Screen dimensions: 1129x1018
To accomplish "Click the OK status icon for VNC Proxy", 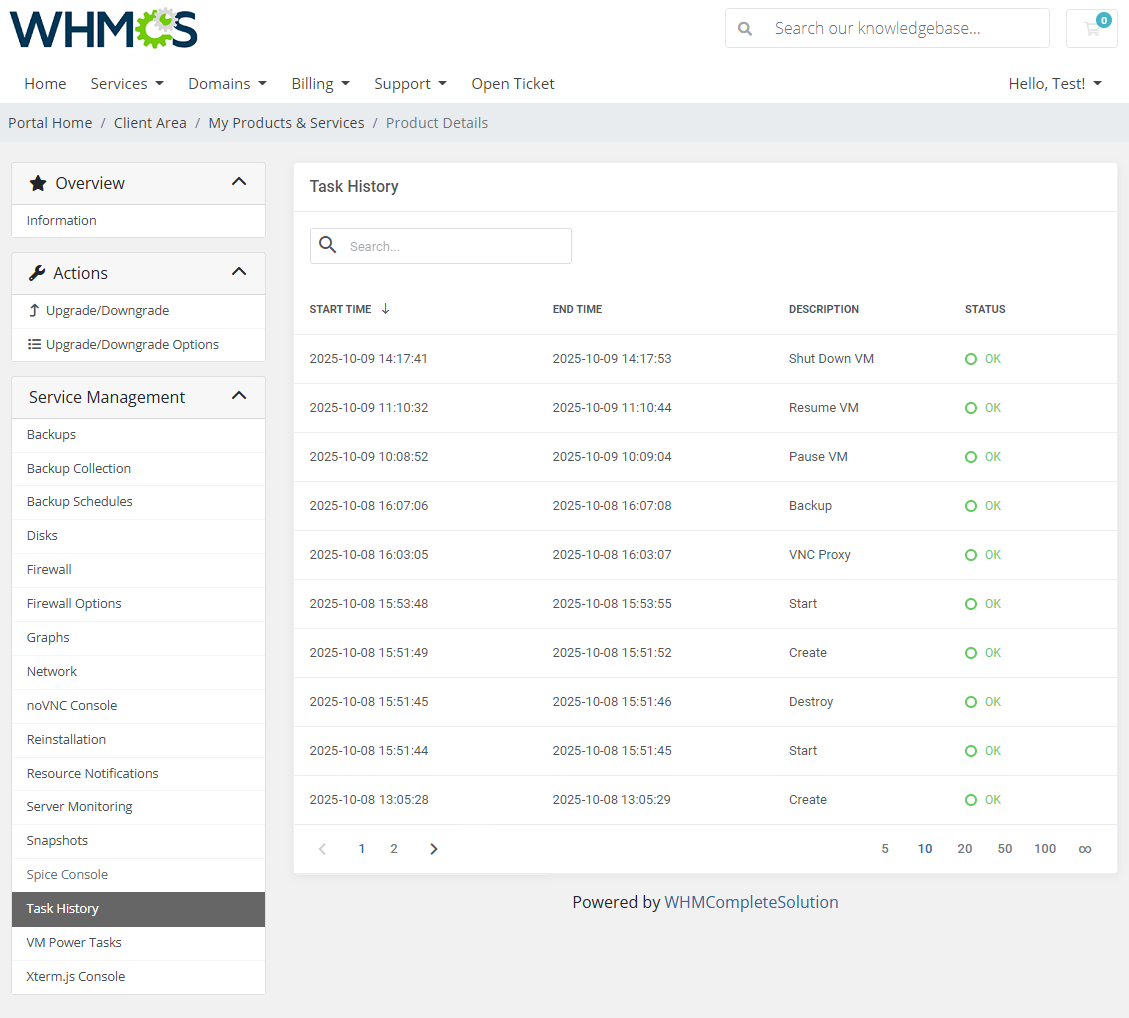I will coord(971,554).
